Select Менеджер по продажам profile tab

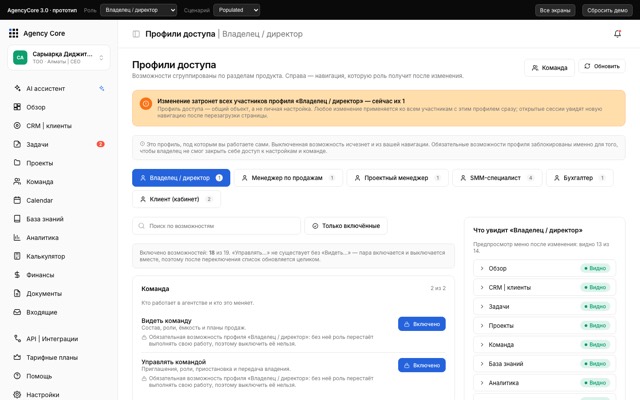click(x=288, y=178)
